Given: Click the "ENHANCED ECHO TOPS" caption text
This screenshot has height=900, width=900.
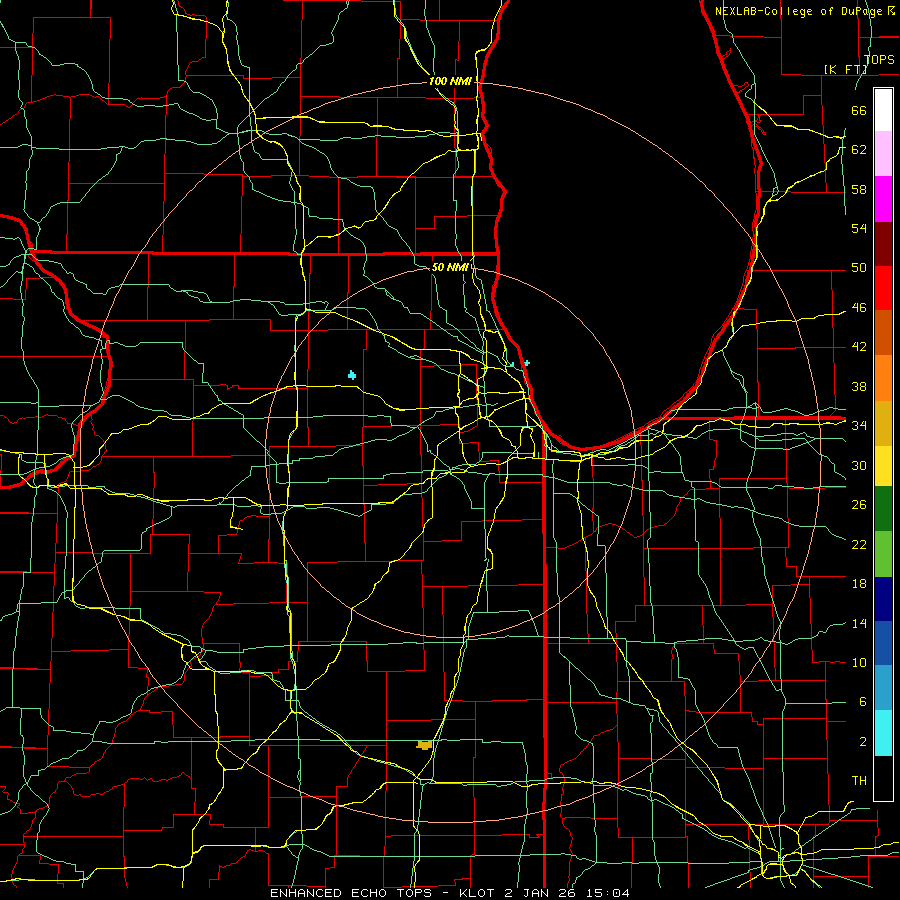Looking at the screenshot, I should [x=351, y=893].
